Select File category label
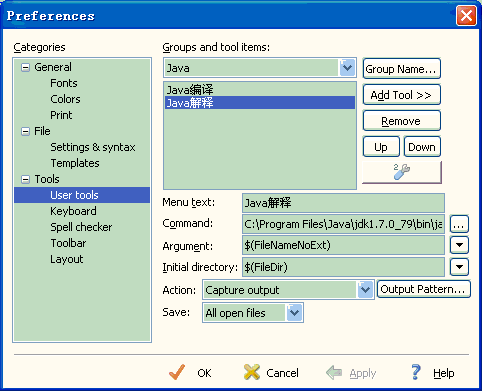The image size is (482, 391). point(42,131)
